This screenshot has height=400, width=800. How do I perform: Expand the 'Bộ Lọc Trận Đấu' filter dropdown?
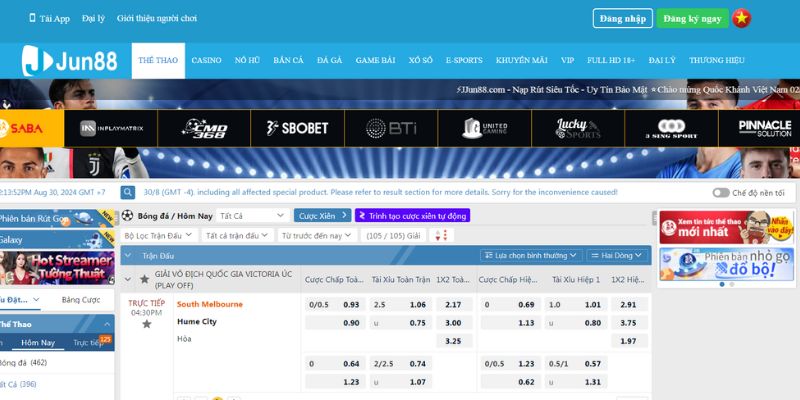coord(158,235)
